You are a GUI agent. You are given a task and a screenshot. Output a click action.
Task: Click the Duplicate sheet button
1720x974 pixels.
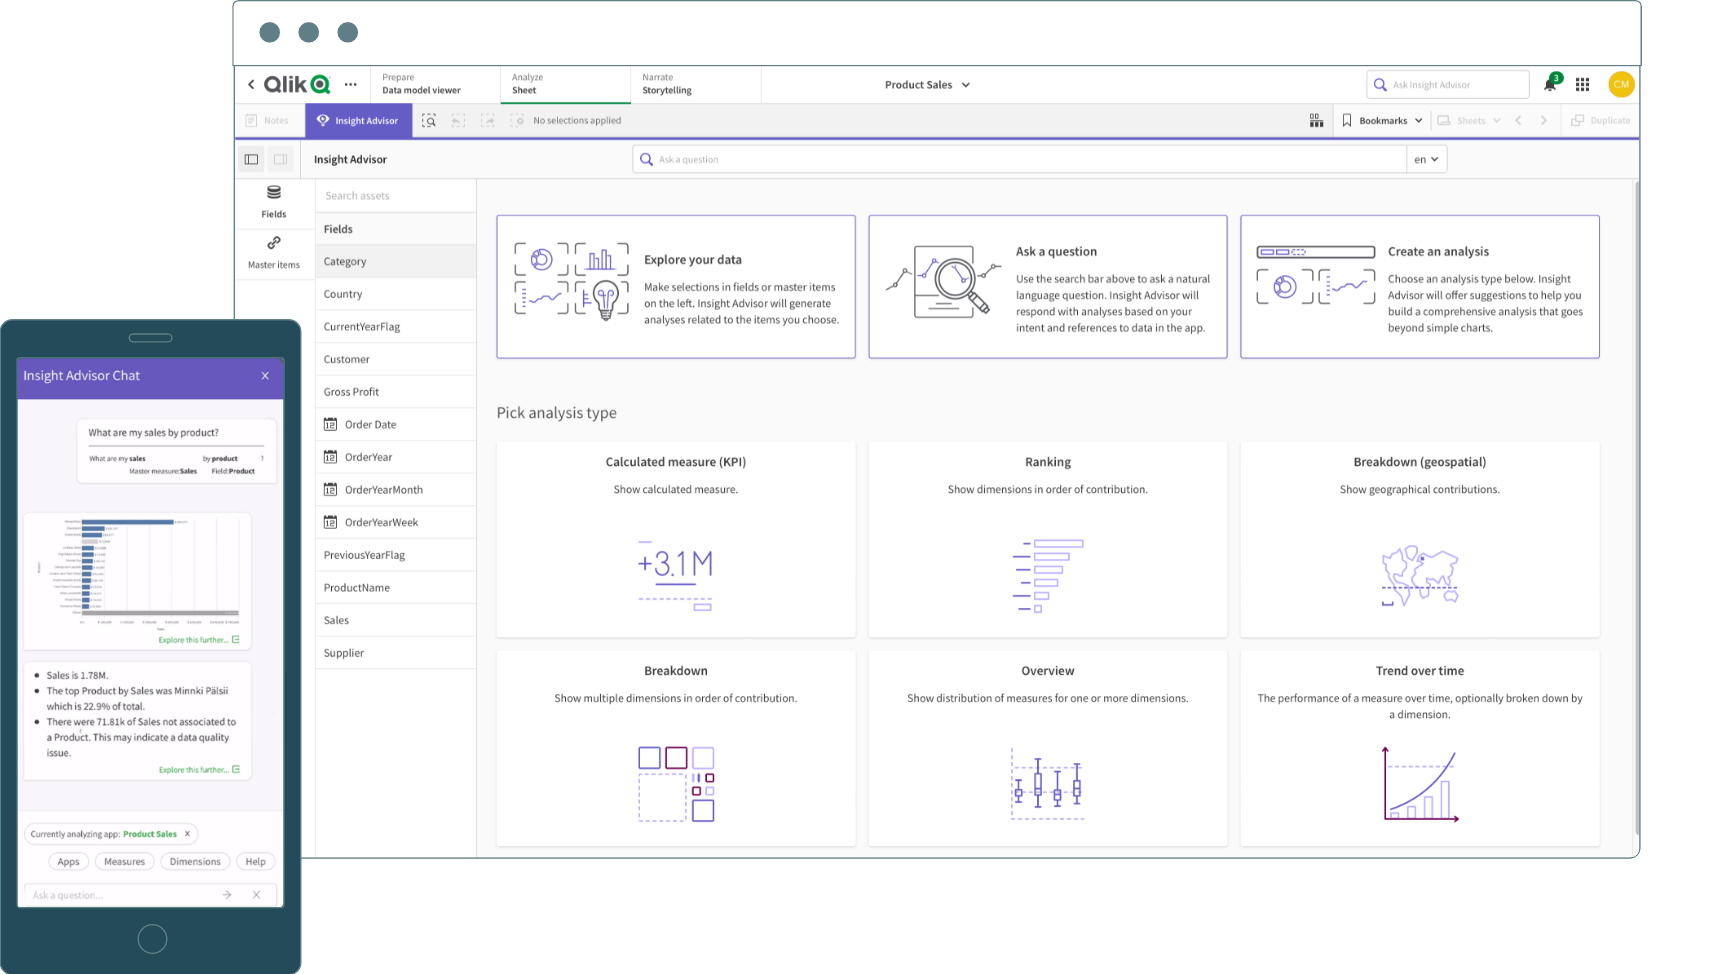point(1600,120)
